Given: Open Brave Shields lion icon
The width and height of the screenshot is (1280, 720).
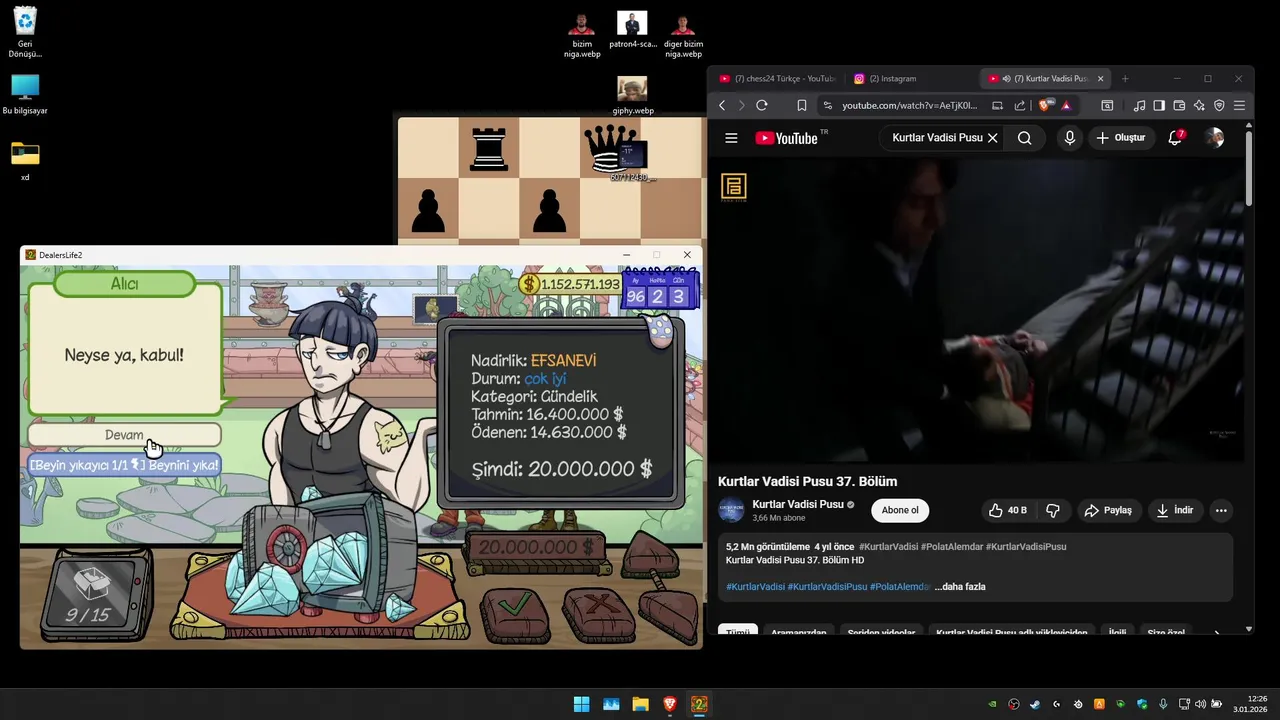Looking at the screenshot, I should 1046,105.
